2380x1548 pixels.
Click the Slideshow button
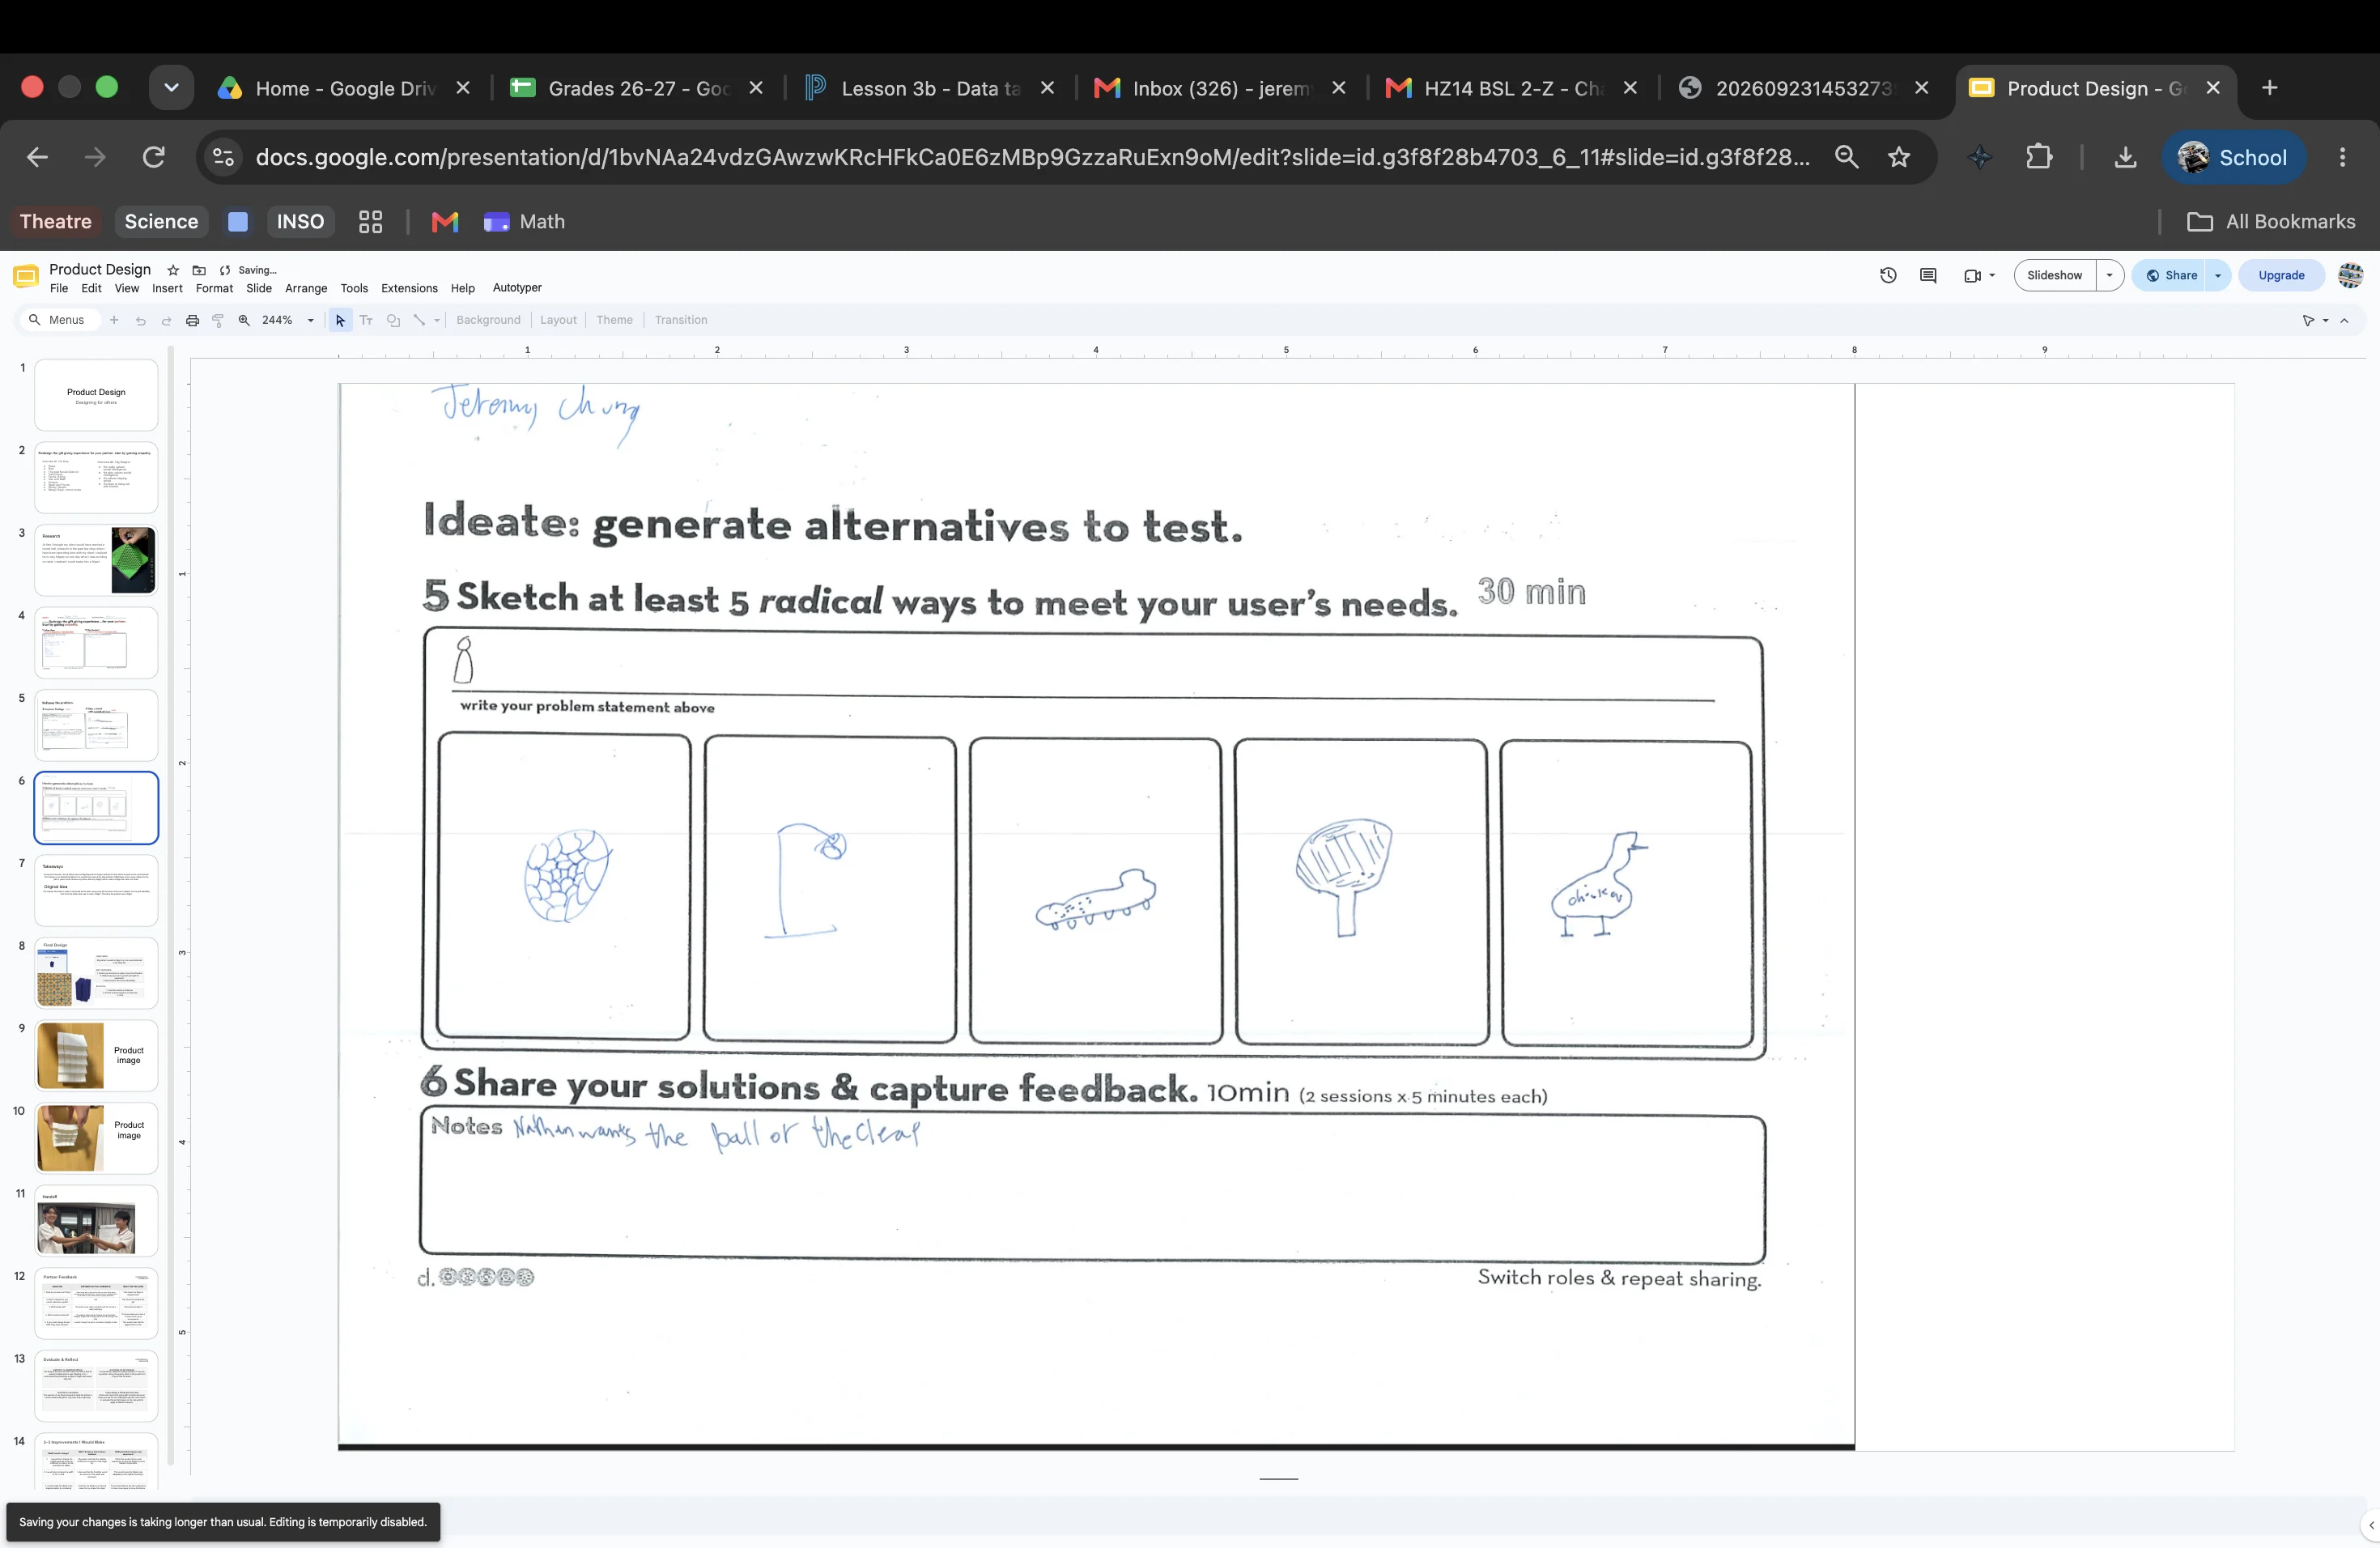(2054, 275)
